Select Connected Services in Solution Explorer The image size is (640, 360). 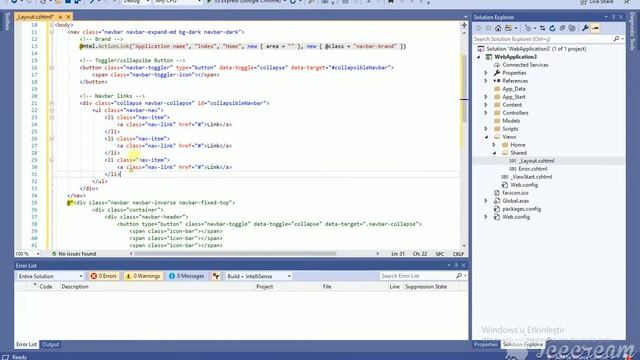(525, 65)
